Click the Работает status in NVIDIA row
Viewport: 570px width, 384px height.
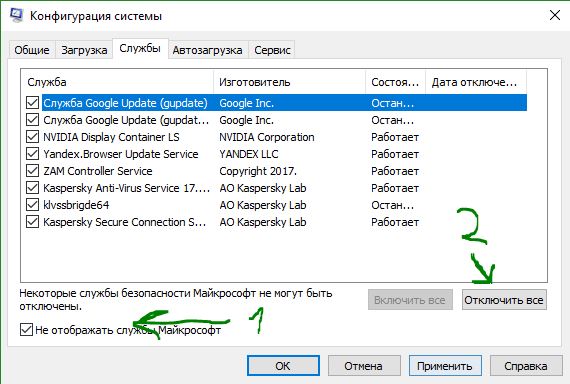(x=395, y=137)
